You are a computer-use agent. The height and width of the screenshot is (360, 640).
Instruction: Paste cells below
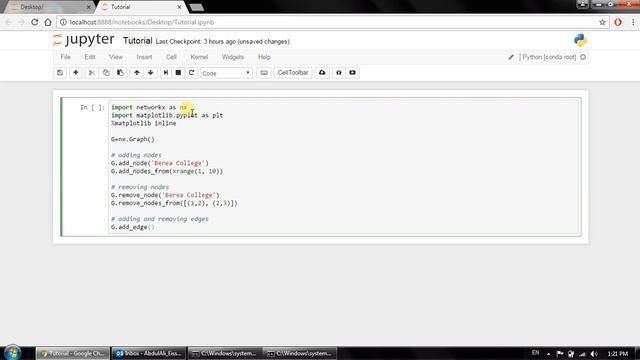120,73
